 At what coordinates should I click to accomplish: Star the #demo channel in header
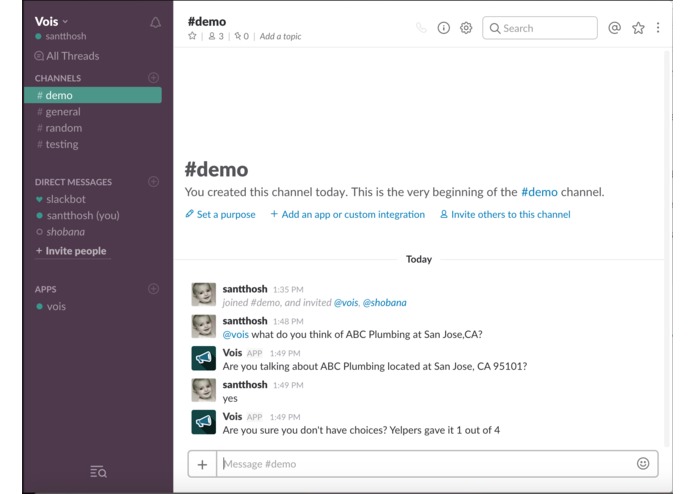point(192,36)
